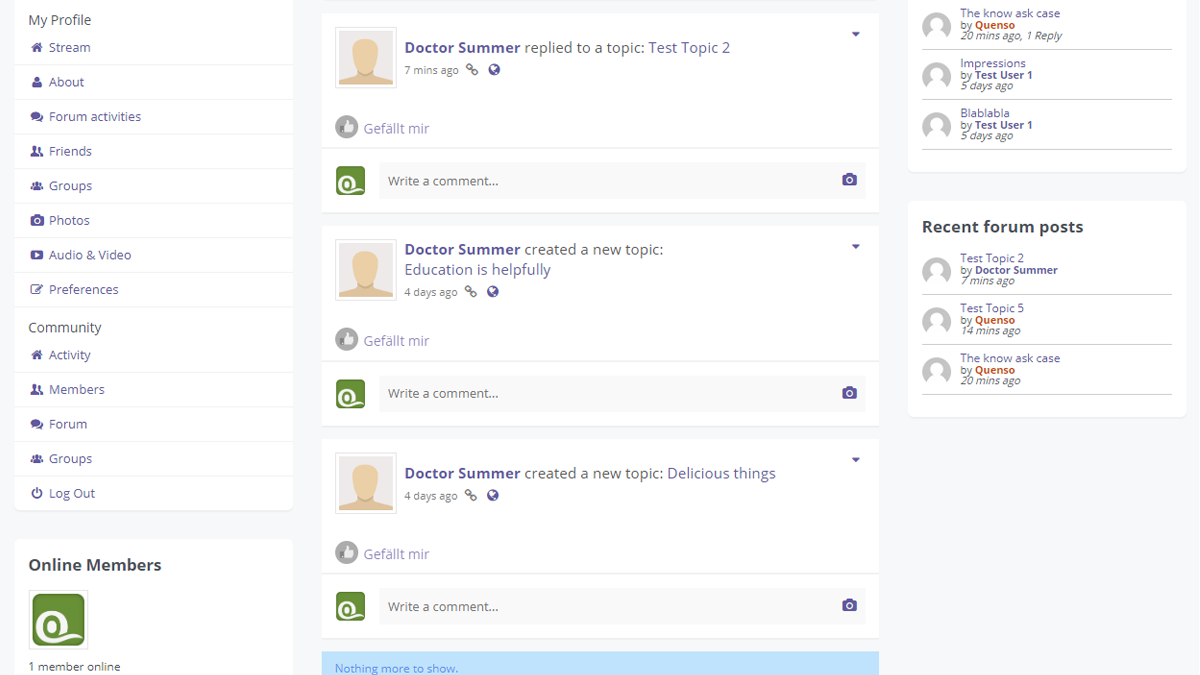Click Gefällt mir on Test Topic 2 post
1200x675 pixels.
[396, 128]
